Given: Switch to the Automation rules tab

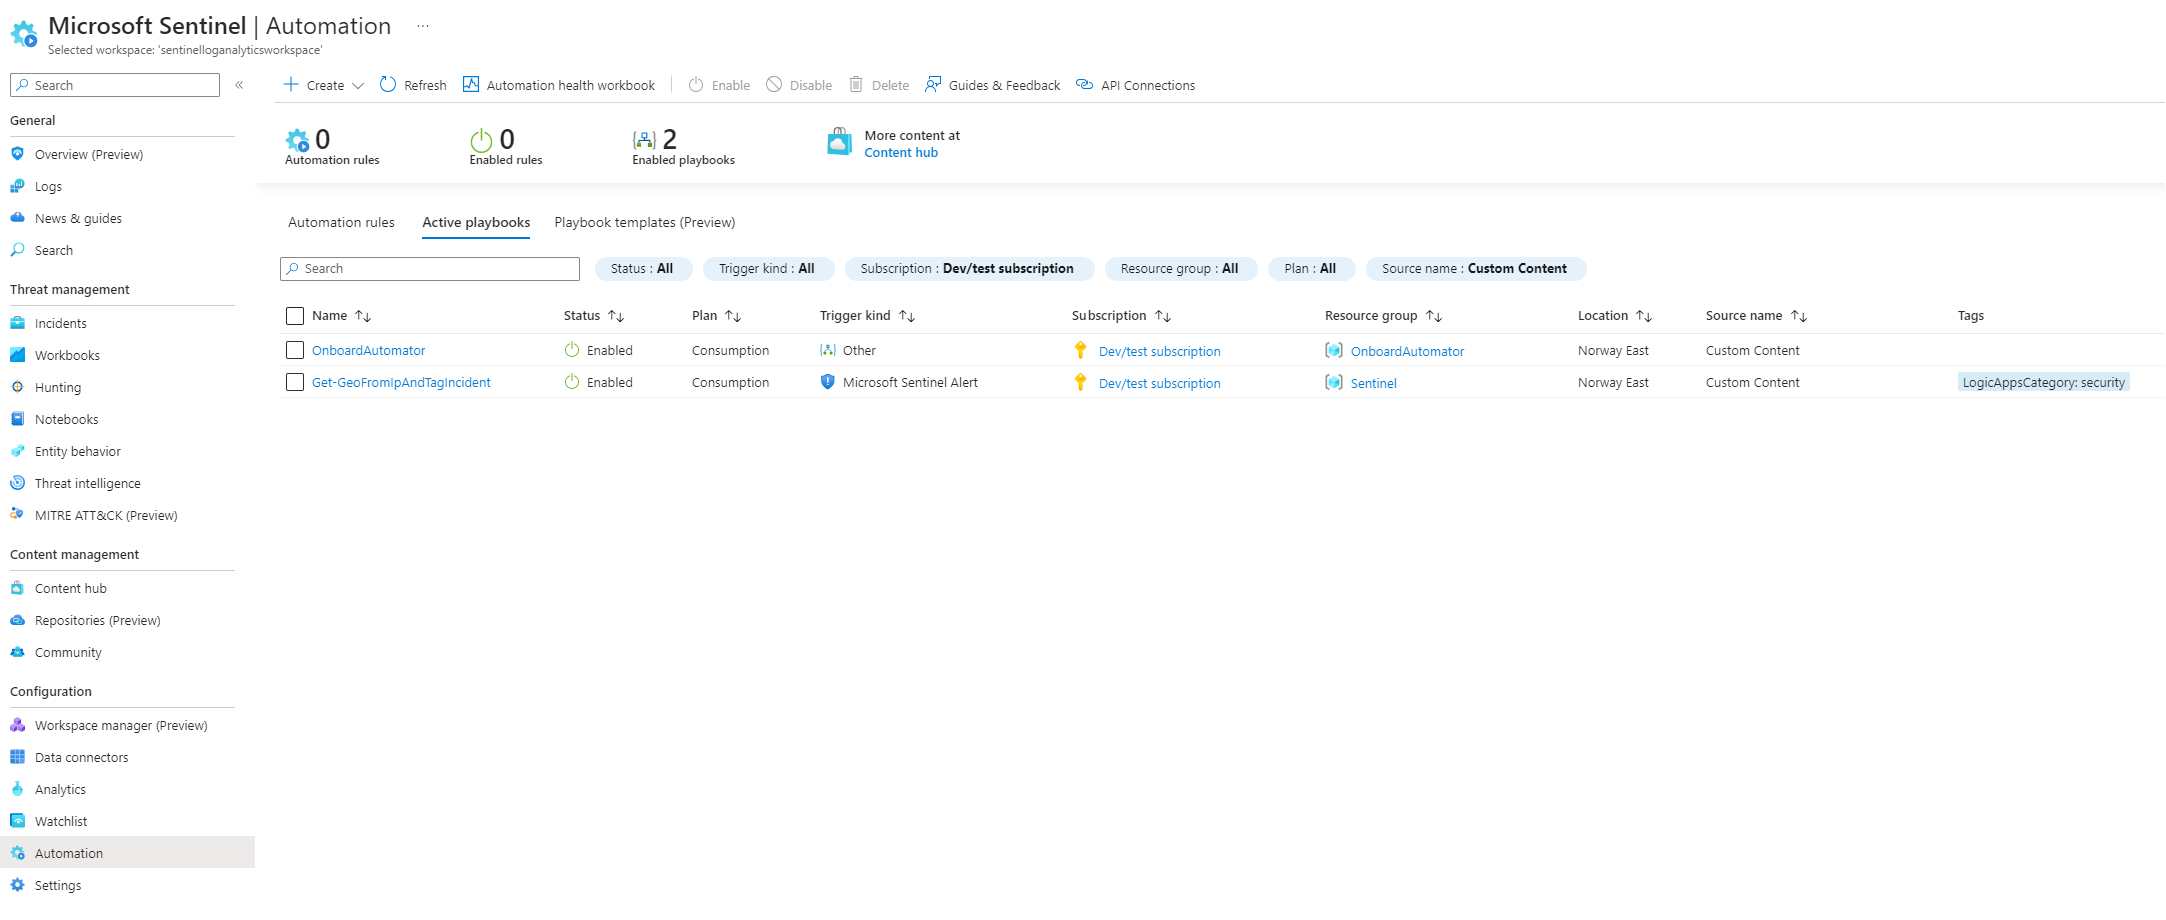Looking at the screenshot, I should coord(341,222).
